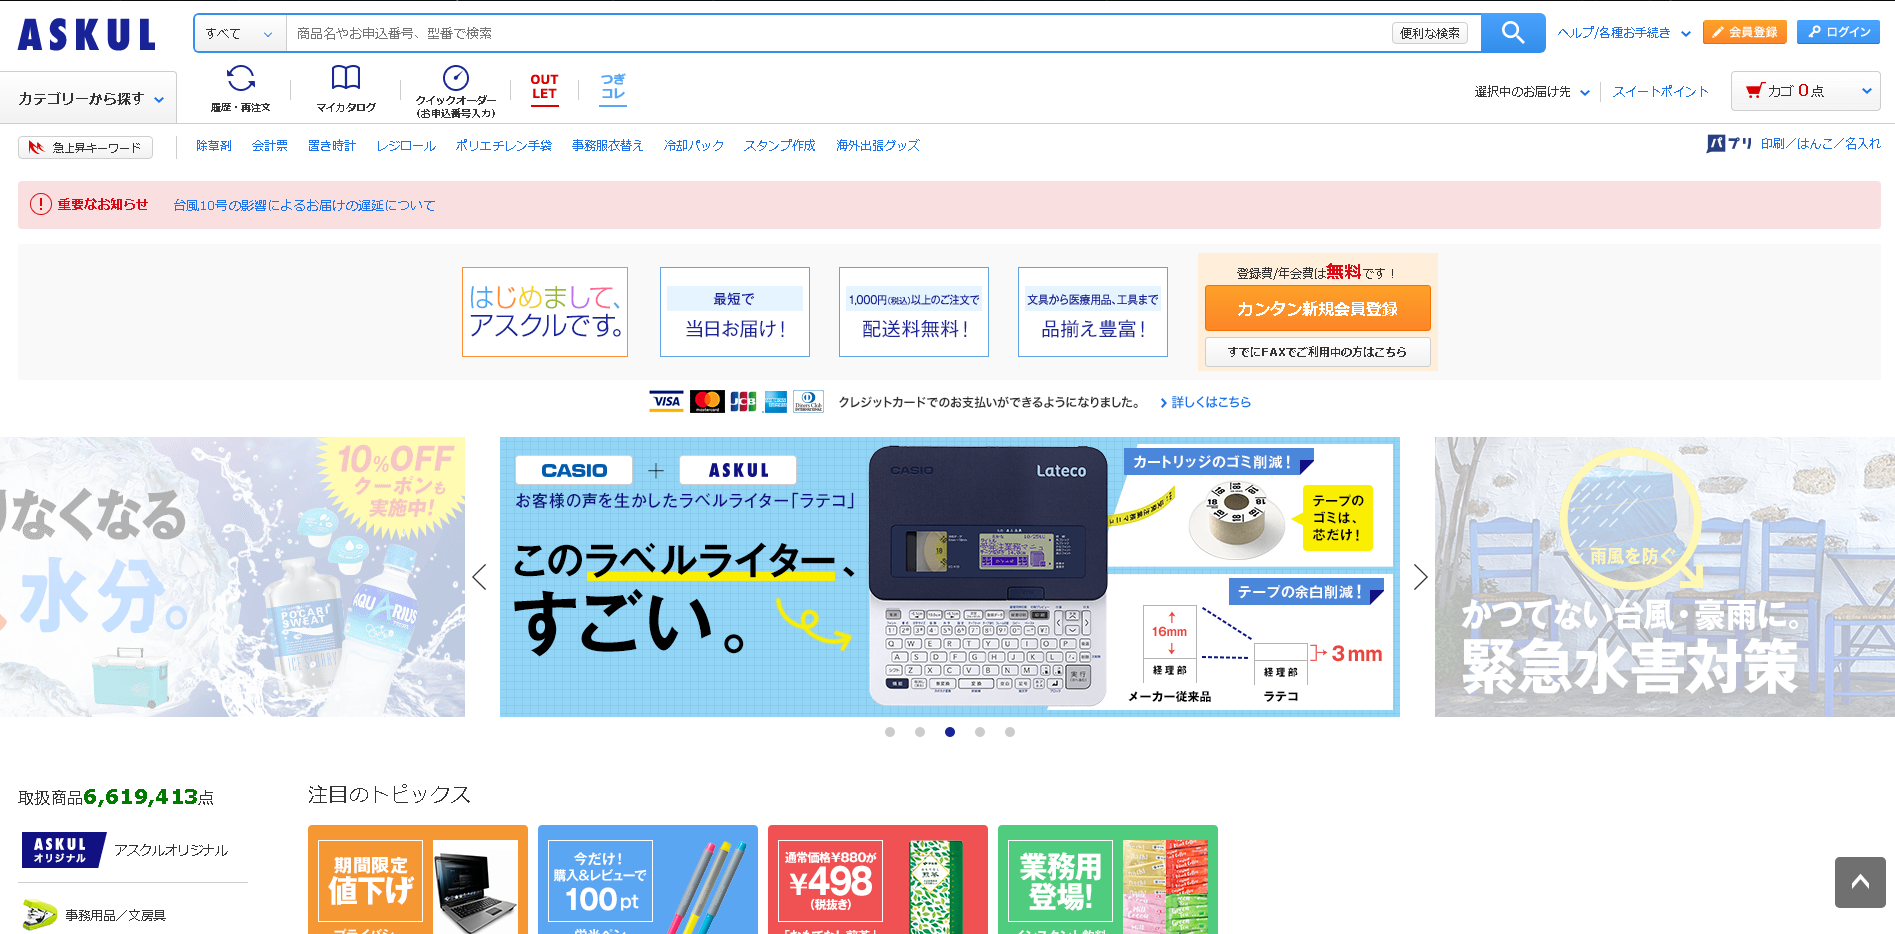Click 業務用登場 topic card
Viewport: 1895px width, 934px height.
pos(1108,880)
